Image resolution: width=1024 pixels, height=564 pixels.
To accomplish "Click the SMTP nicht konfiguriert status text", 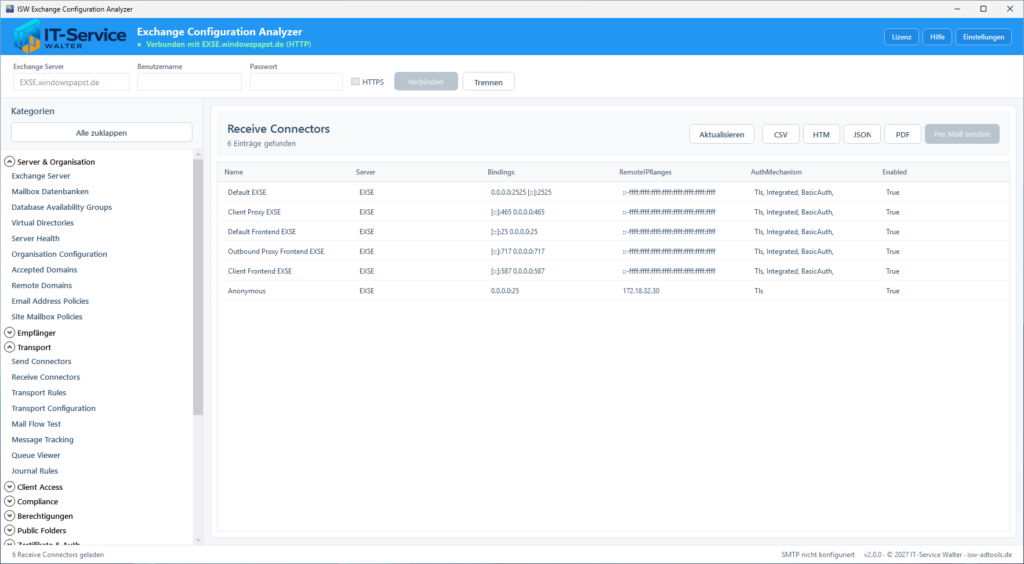I will [x=818, y=555].
